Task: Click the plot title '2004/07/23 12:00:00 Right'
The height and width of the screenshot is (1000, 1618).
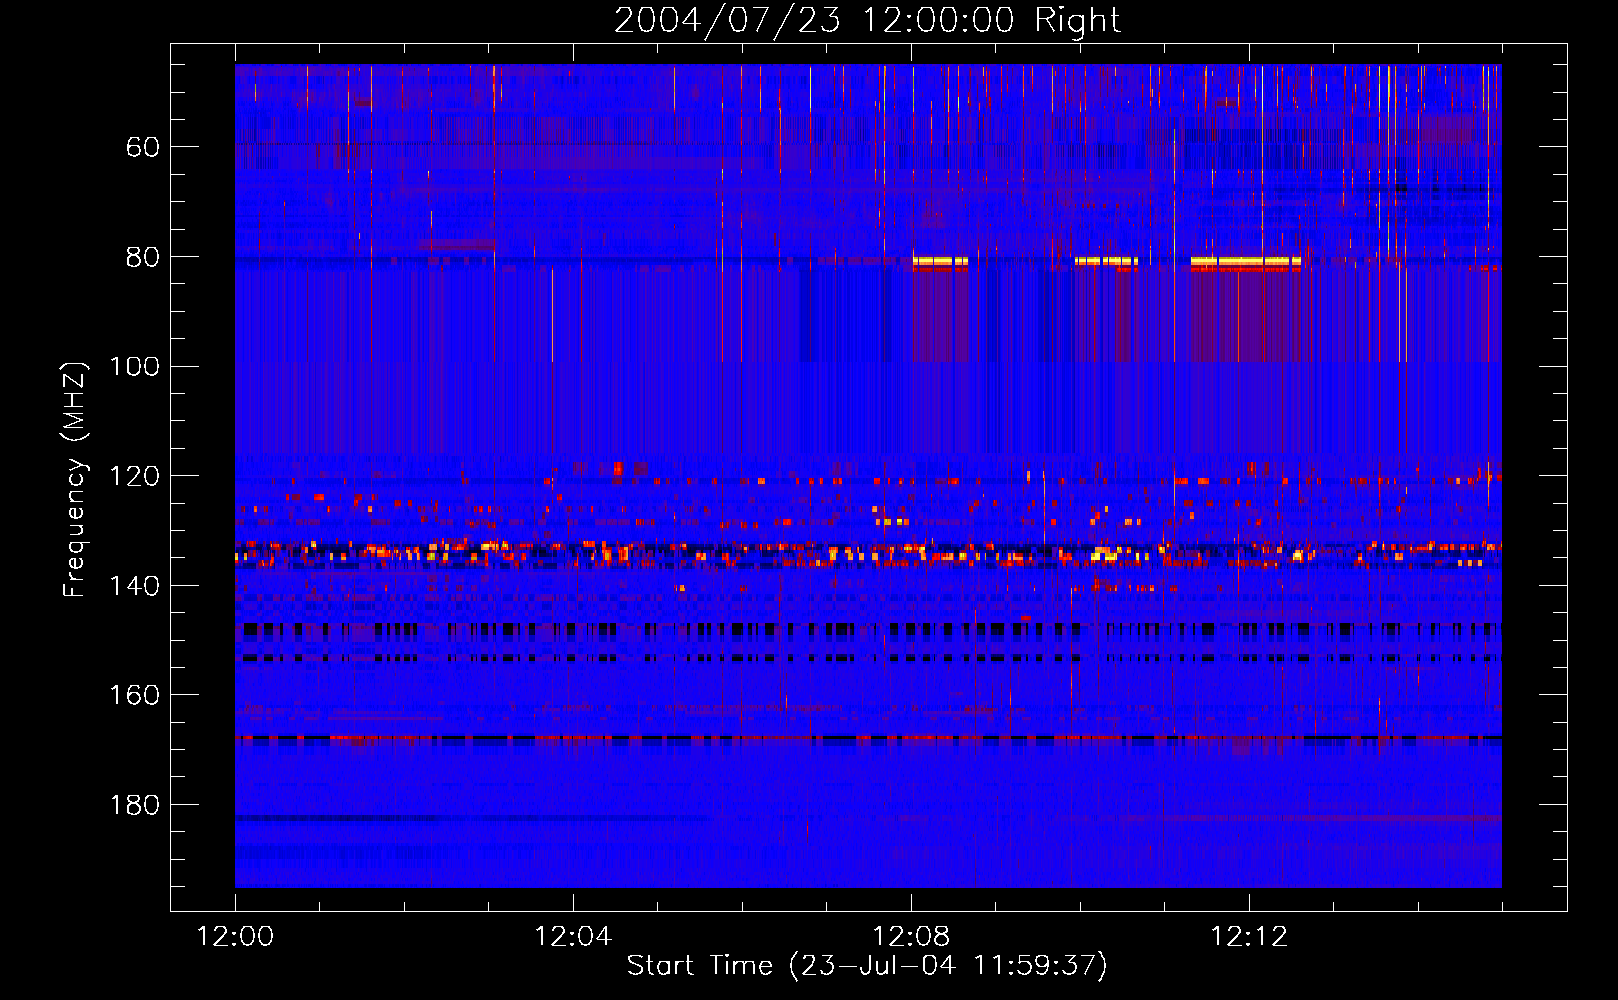Action: pyautogui.click(x=867, y=21)
